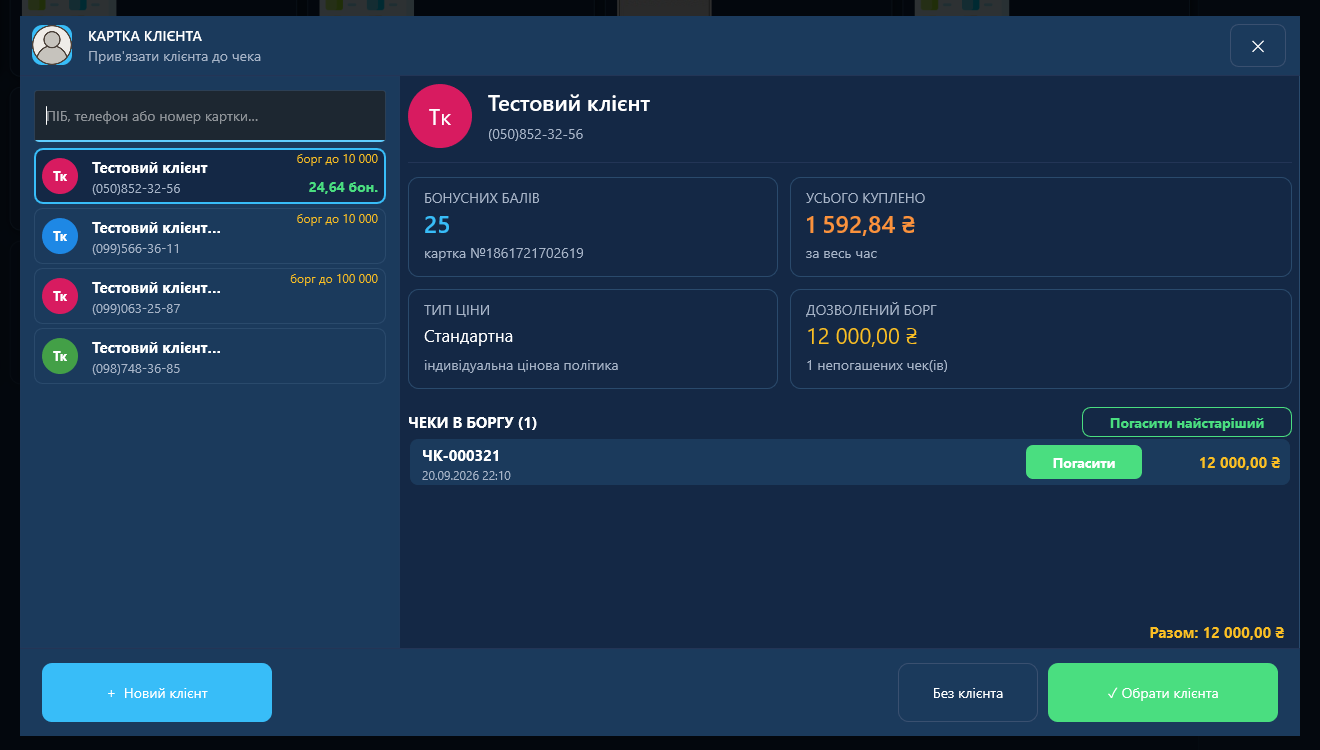1320x750 pixels.
Task: Click receipt amount 12 000,00 ₴ in debt row
Action: point(1240,463)
